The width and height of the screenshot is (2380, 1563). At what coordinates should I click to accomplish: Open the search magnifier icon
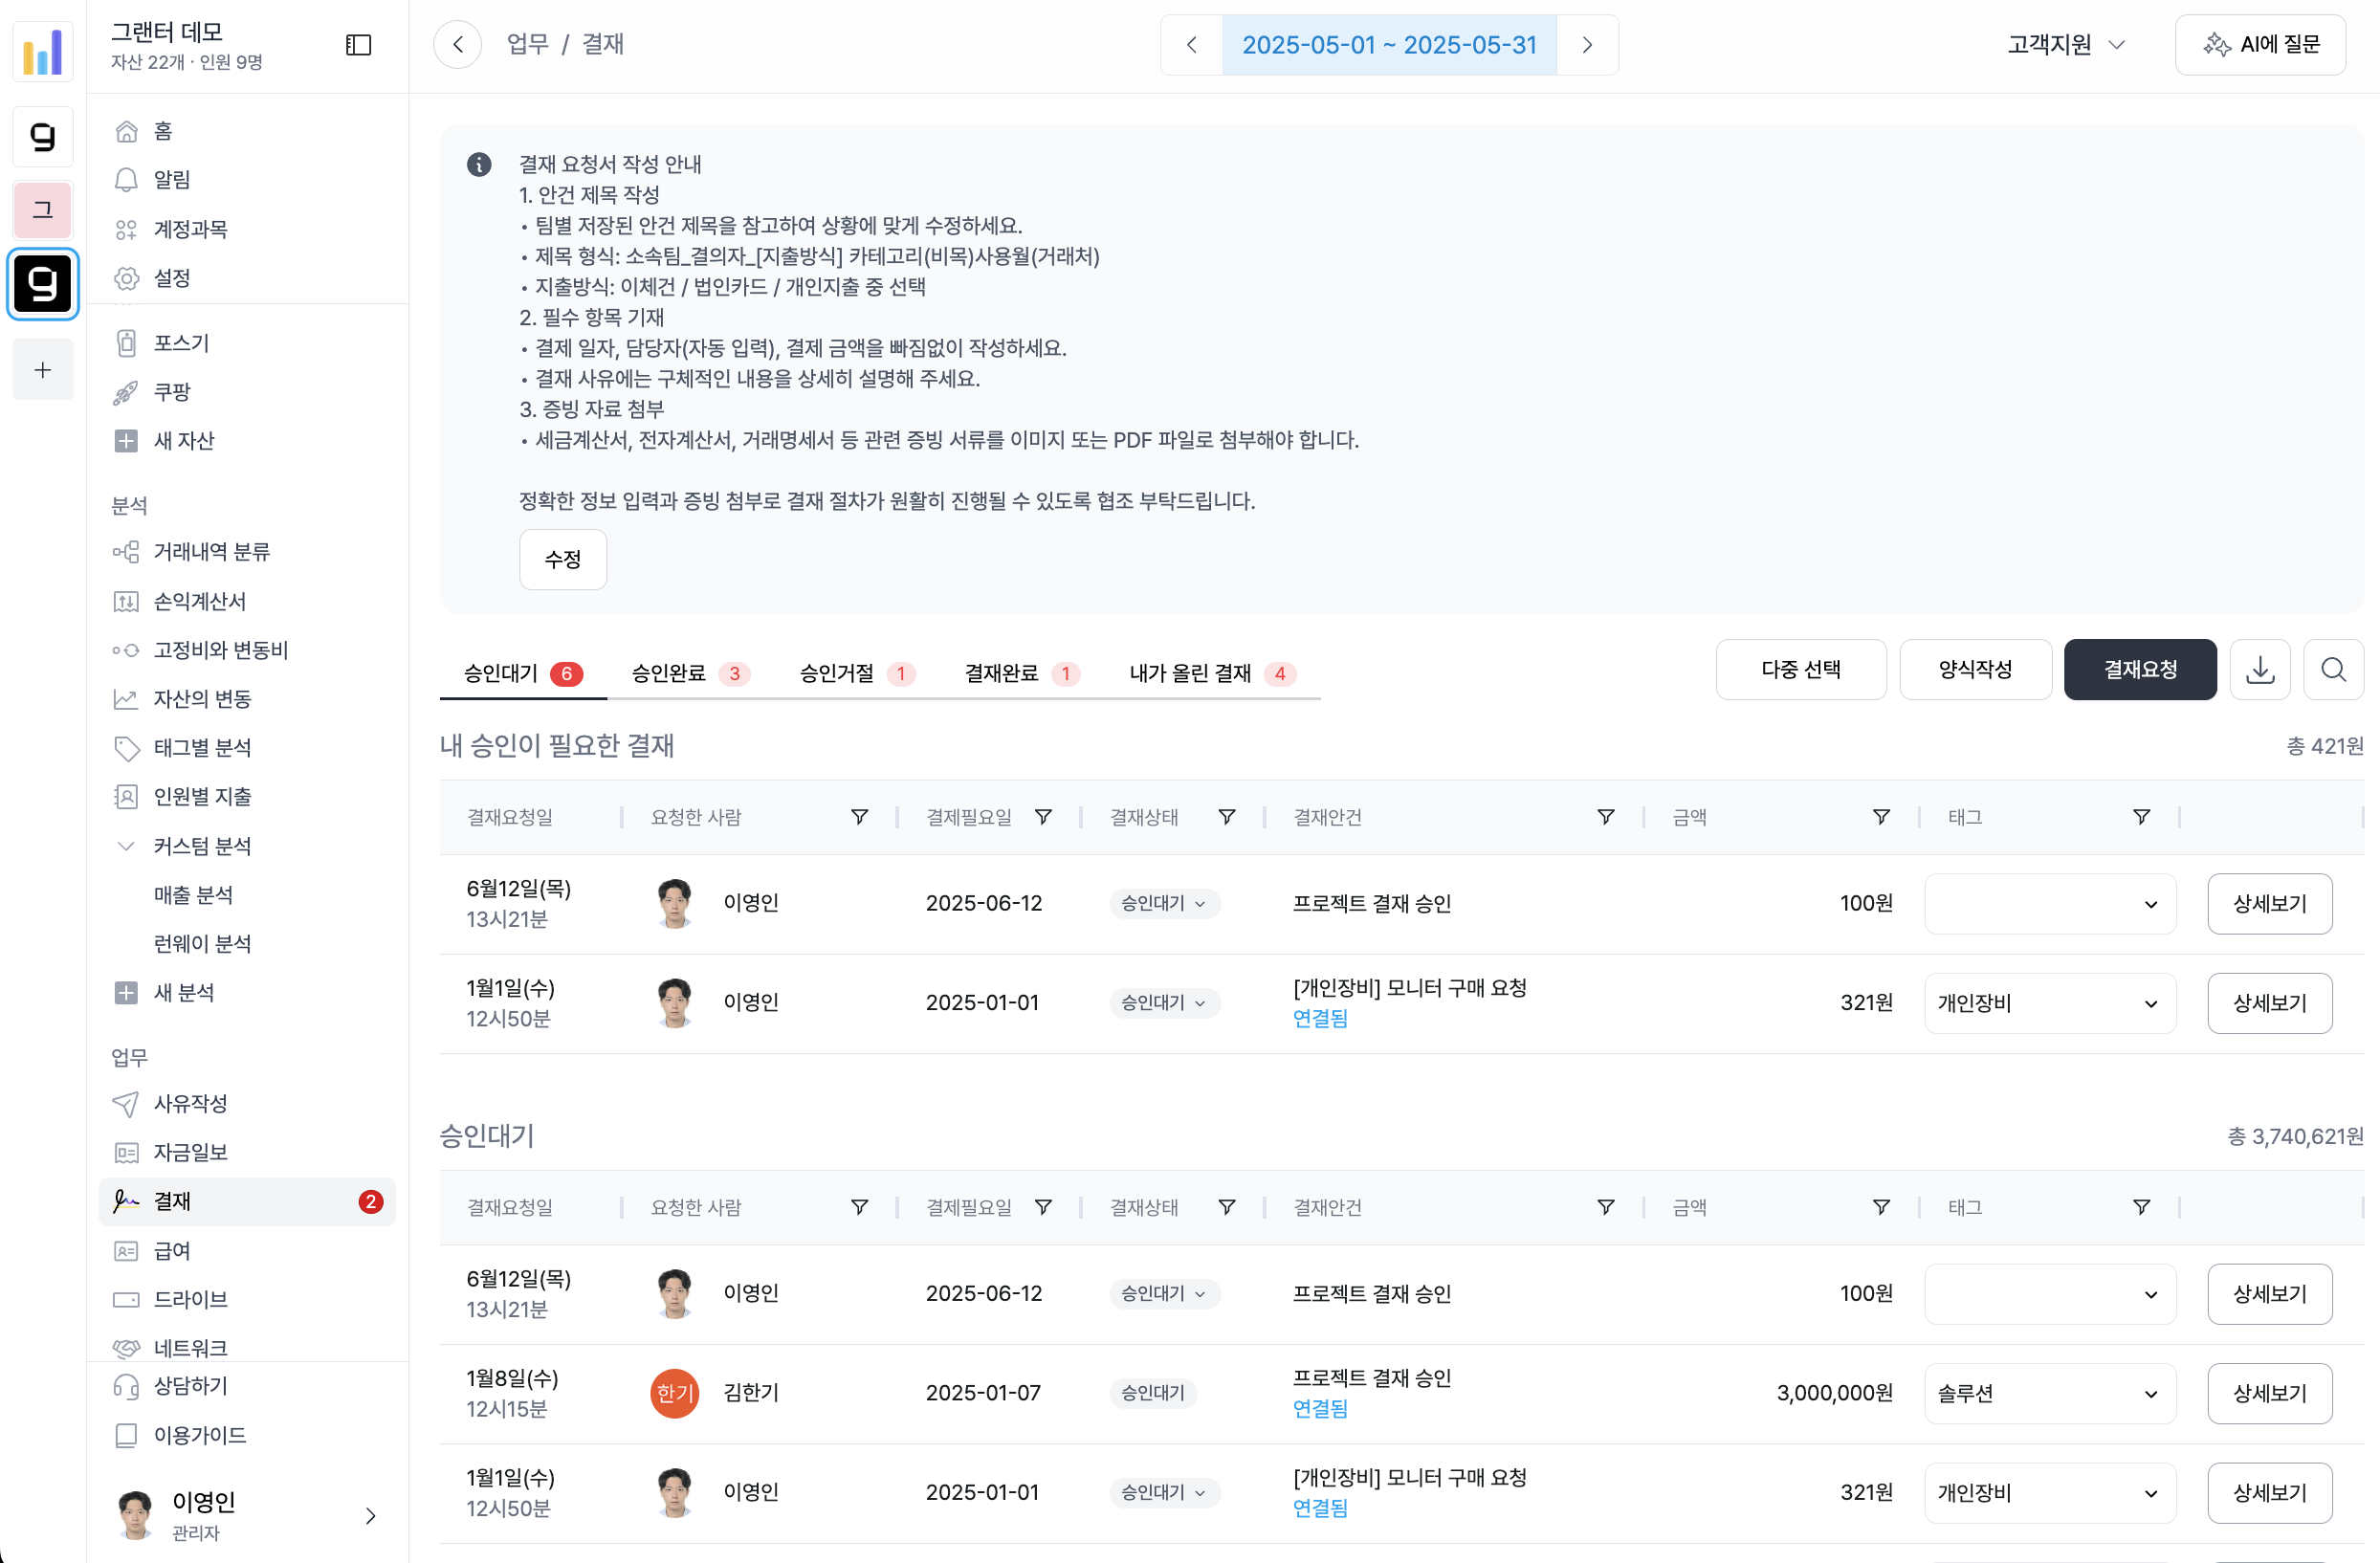click(2333, 669)
